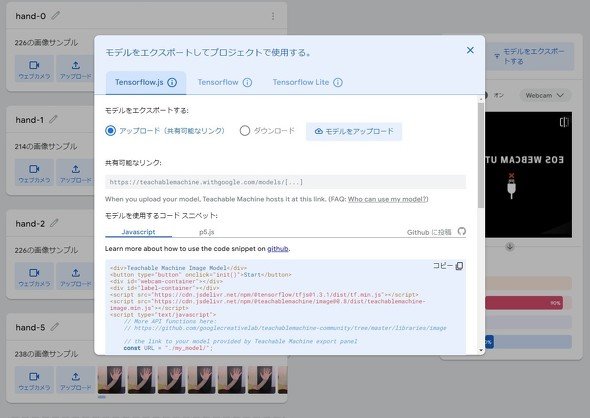
Task: Open the Webcam source dropdown
Action: [544, 96]
